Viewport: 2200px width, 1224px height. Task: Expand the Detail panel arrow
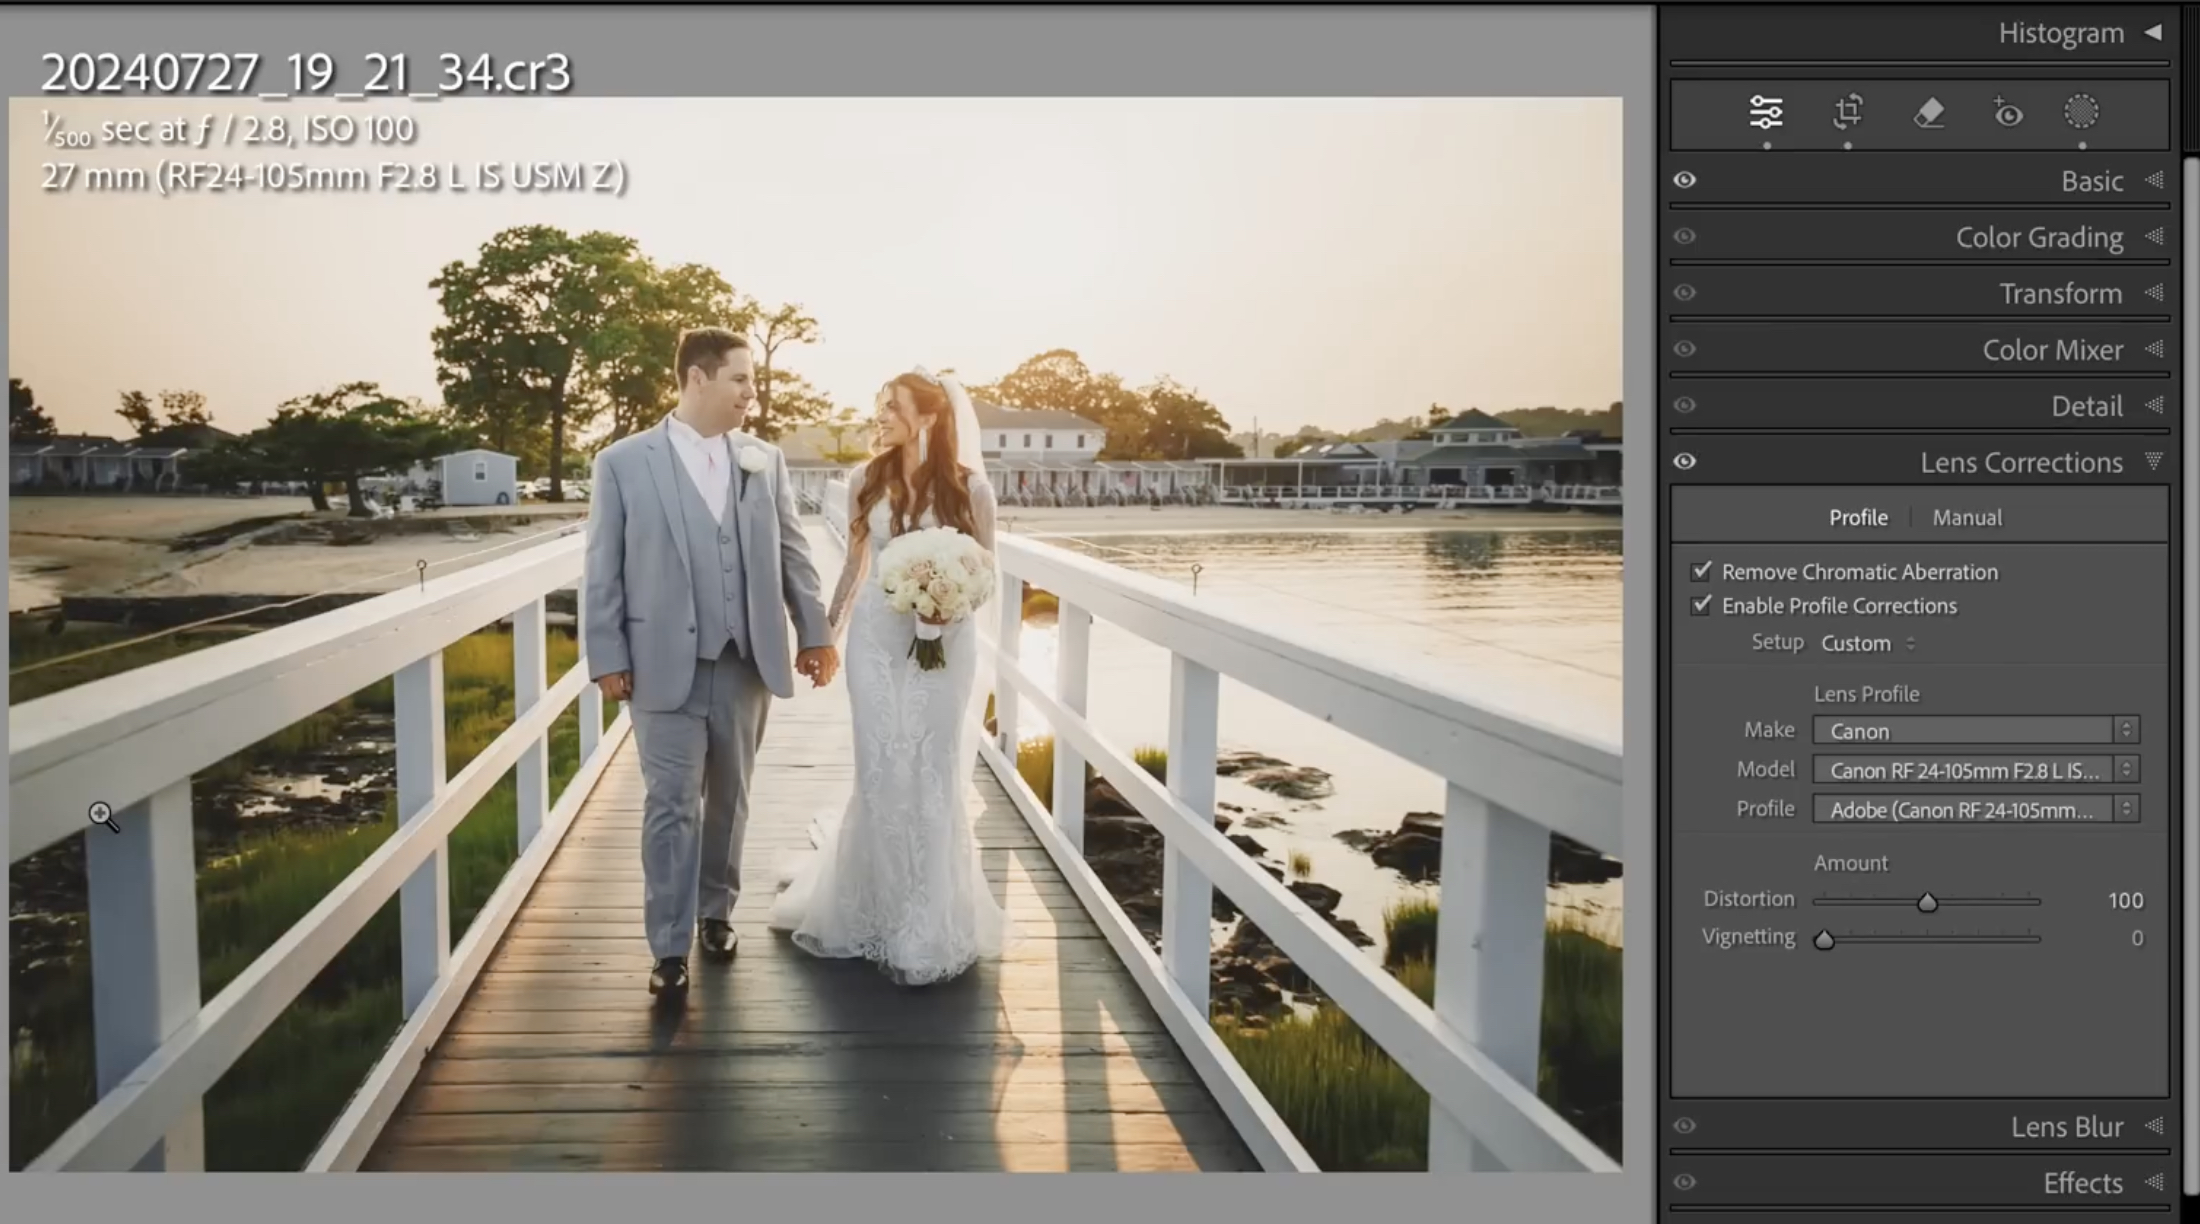pos(2154,405)
